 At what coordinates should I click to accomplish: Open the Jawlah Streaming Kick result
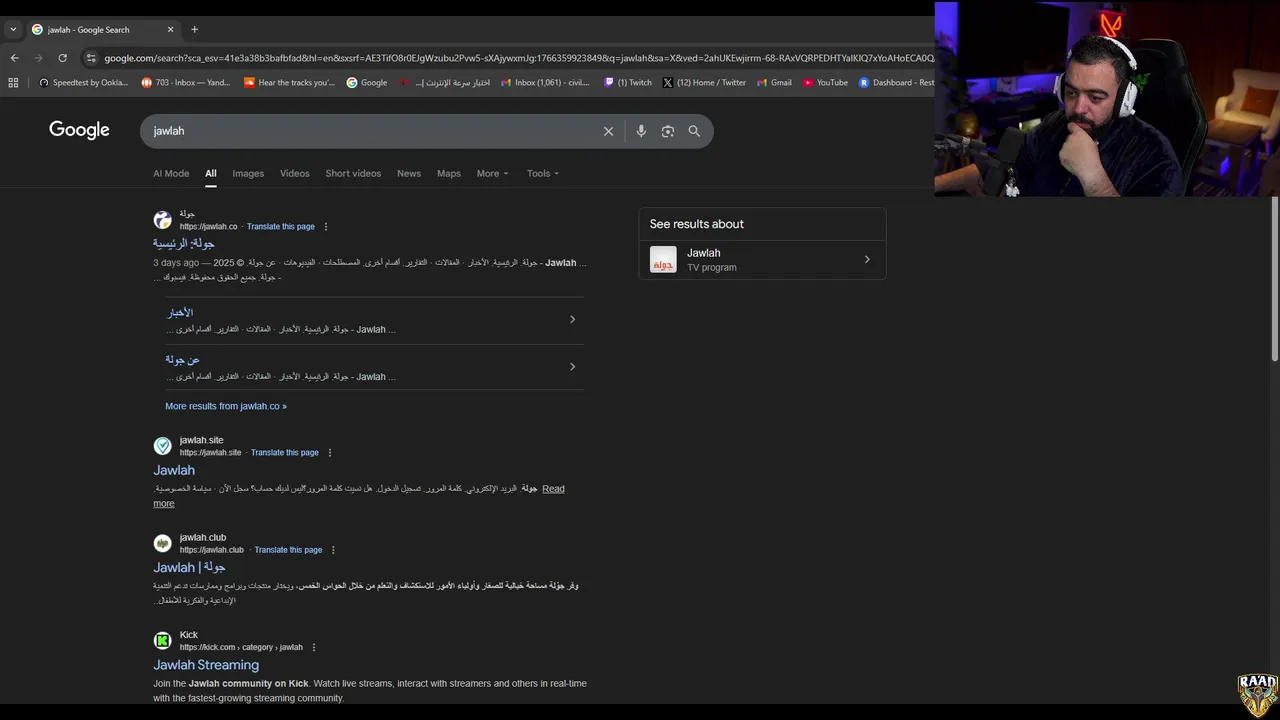click(x=206, y=665)
